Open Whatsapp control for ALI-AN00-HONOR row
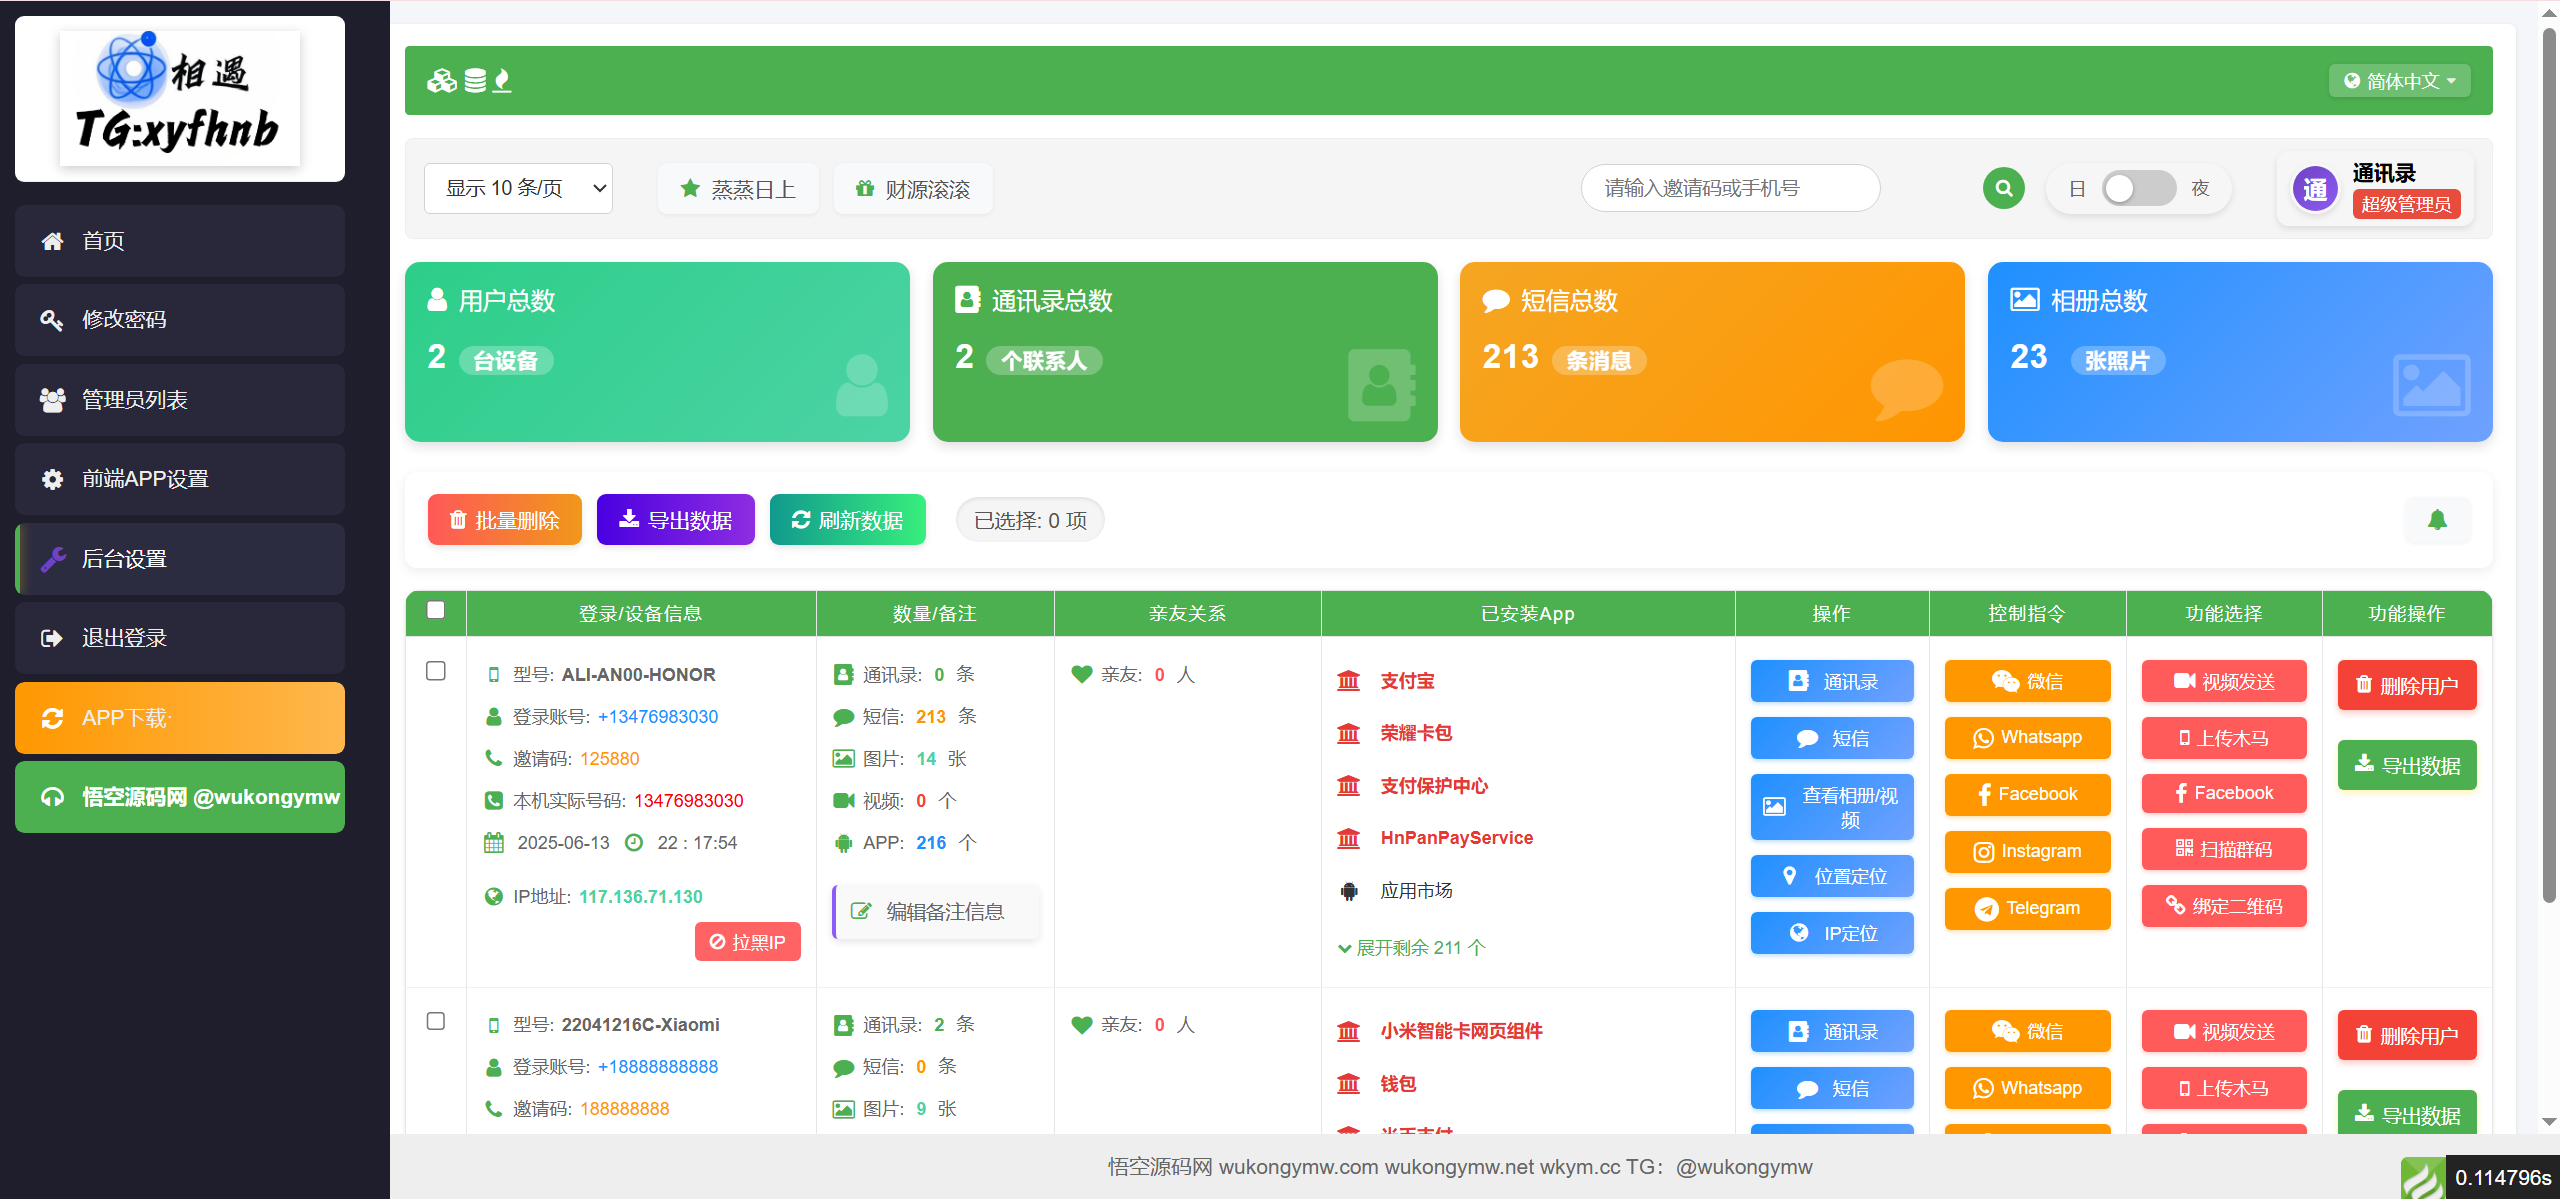2560x1199 pixels. (x=2027, y=738)
